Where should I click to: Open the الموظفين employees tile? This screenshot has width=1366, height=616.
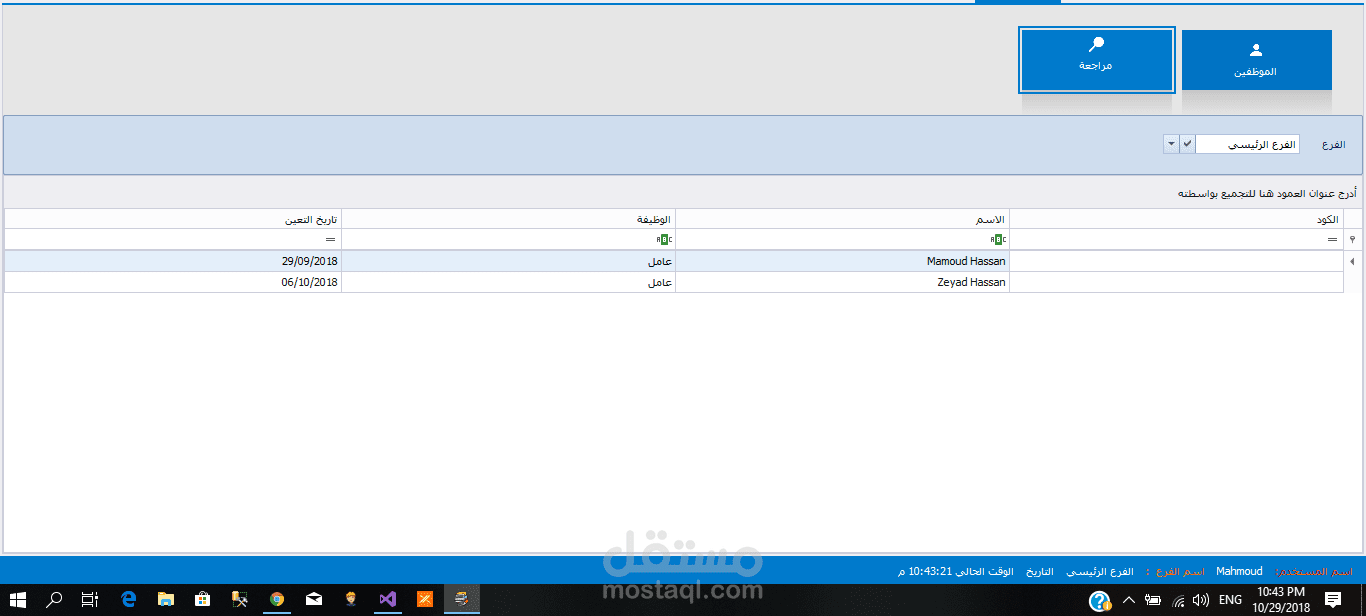[1256, 60]
